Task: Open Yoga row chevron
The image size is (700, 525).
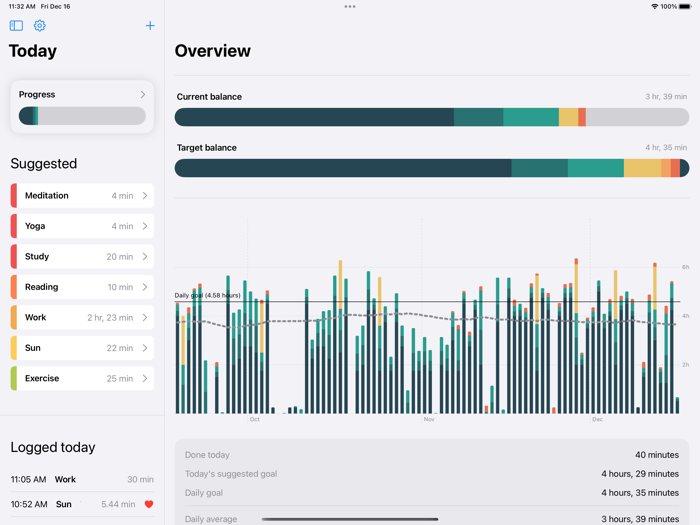Action: pos(145,226)
